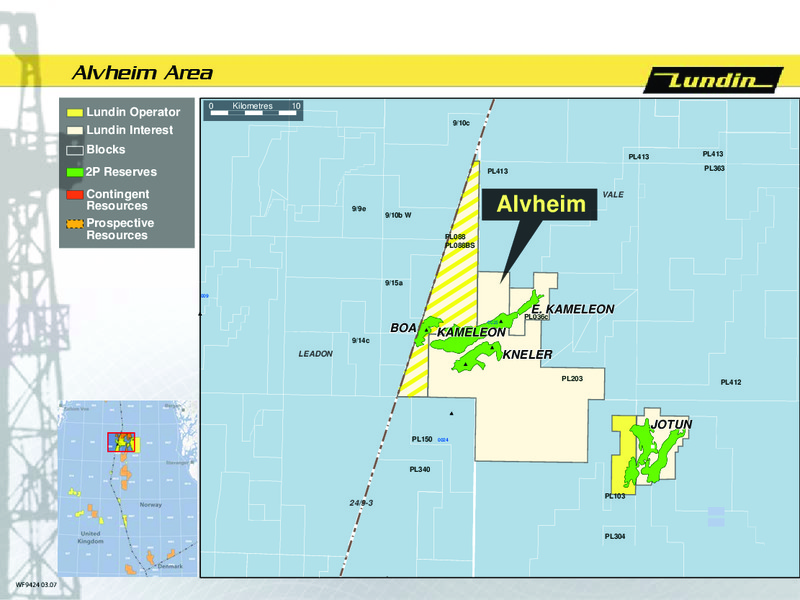This screenshot has width=800, height=600.
Task: Click the red rectangle on the inset map
Action: coord(121,442)
